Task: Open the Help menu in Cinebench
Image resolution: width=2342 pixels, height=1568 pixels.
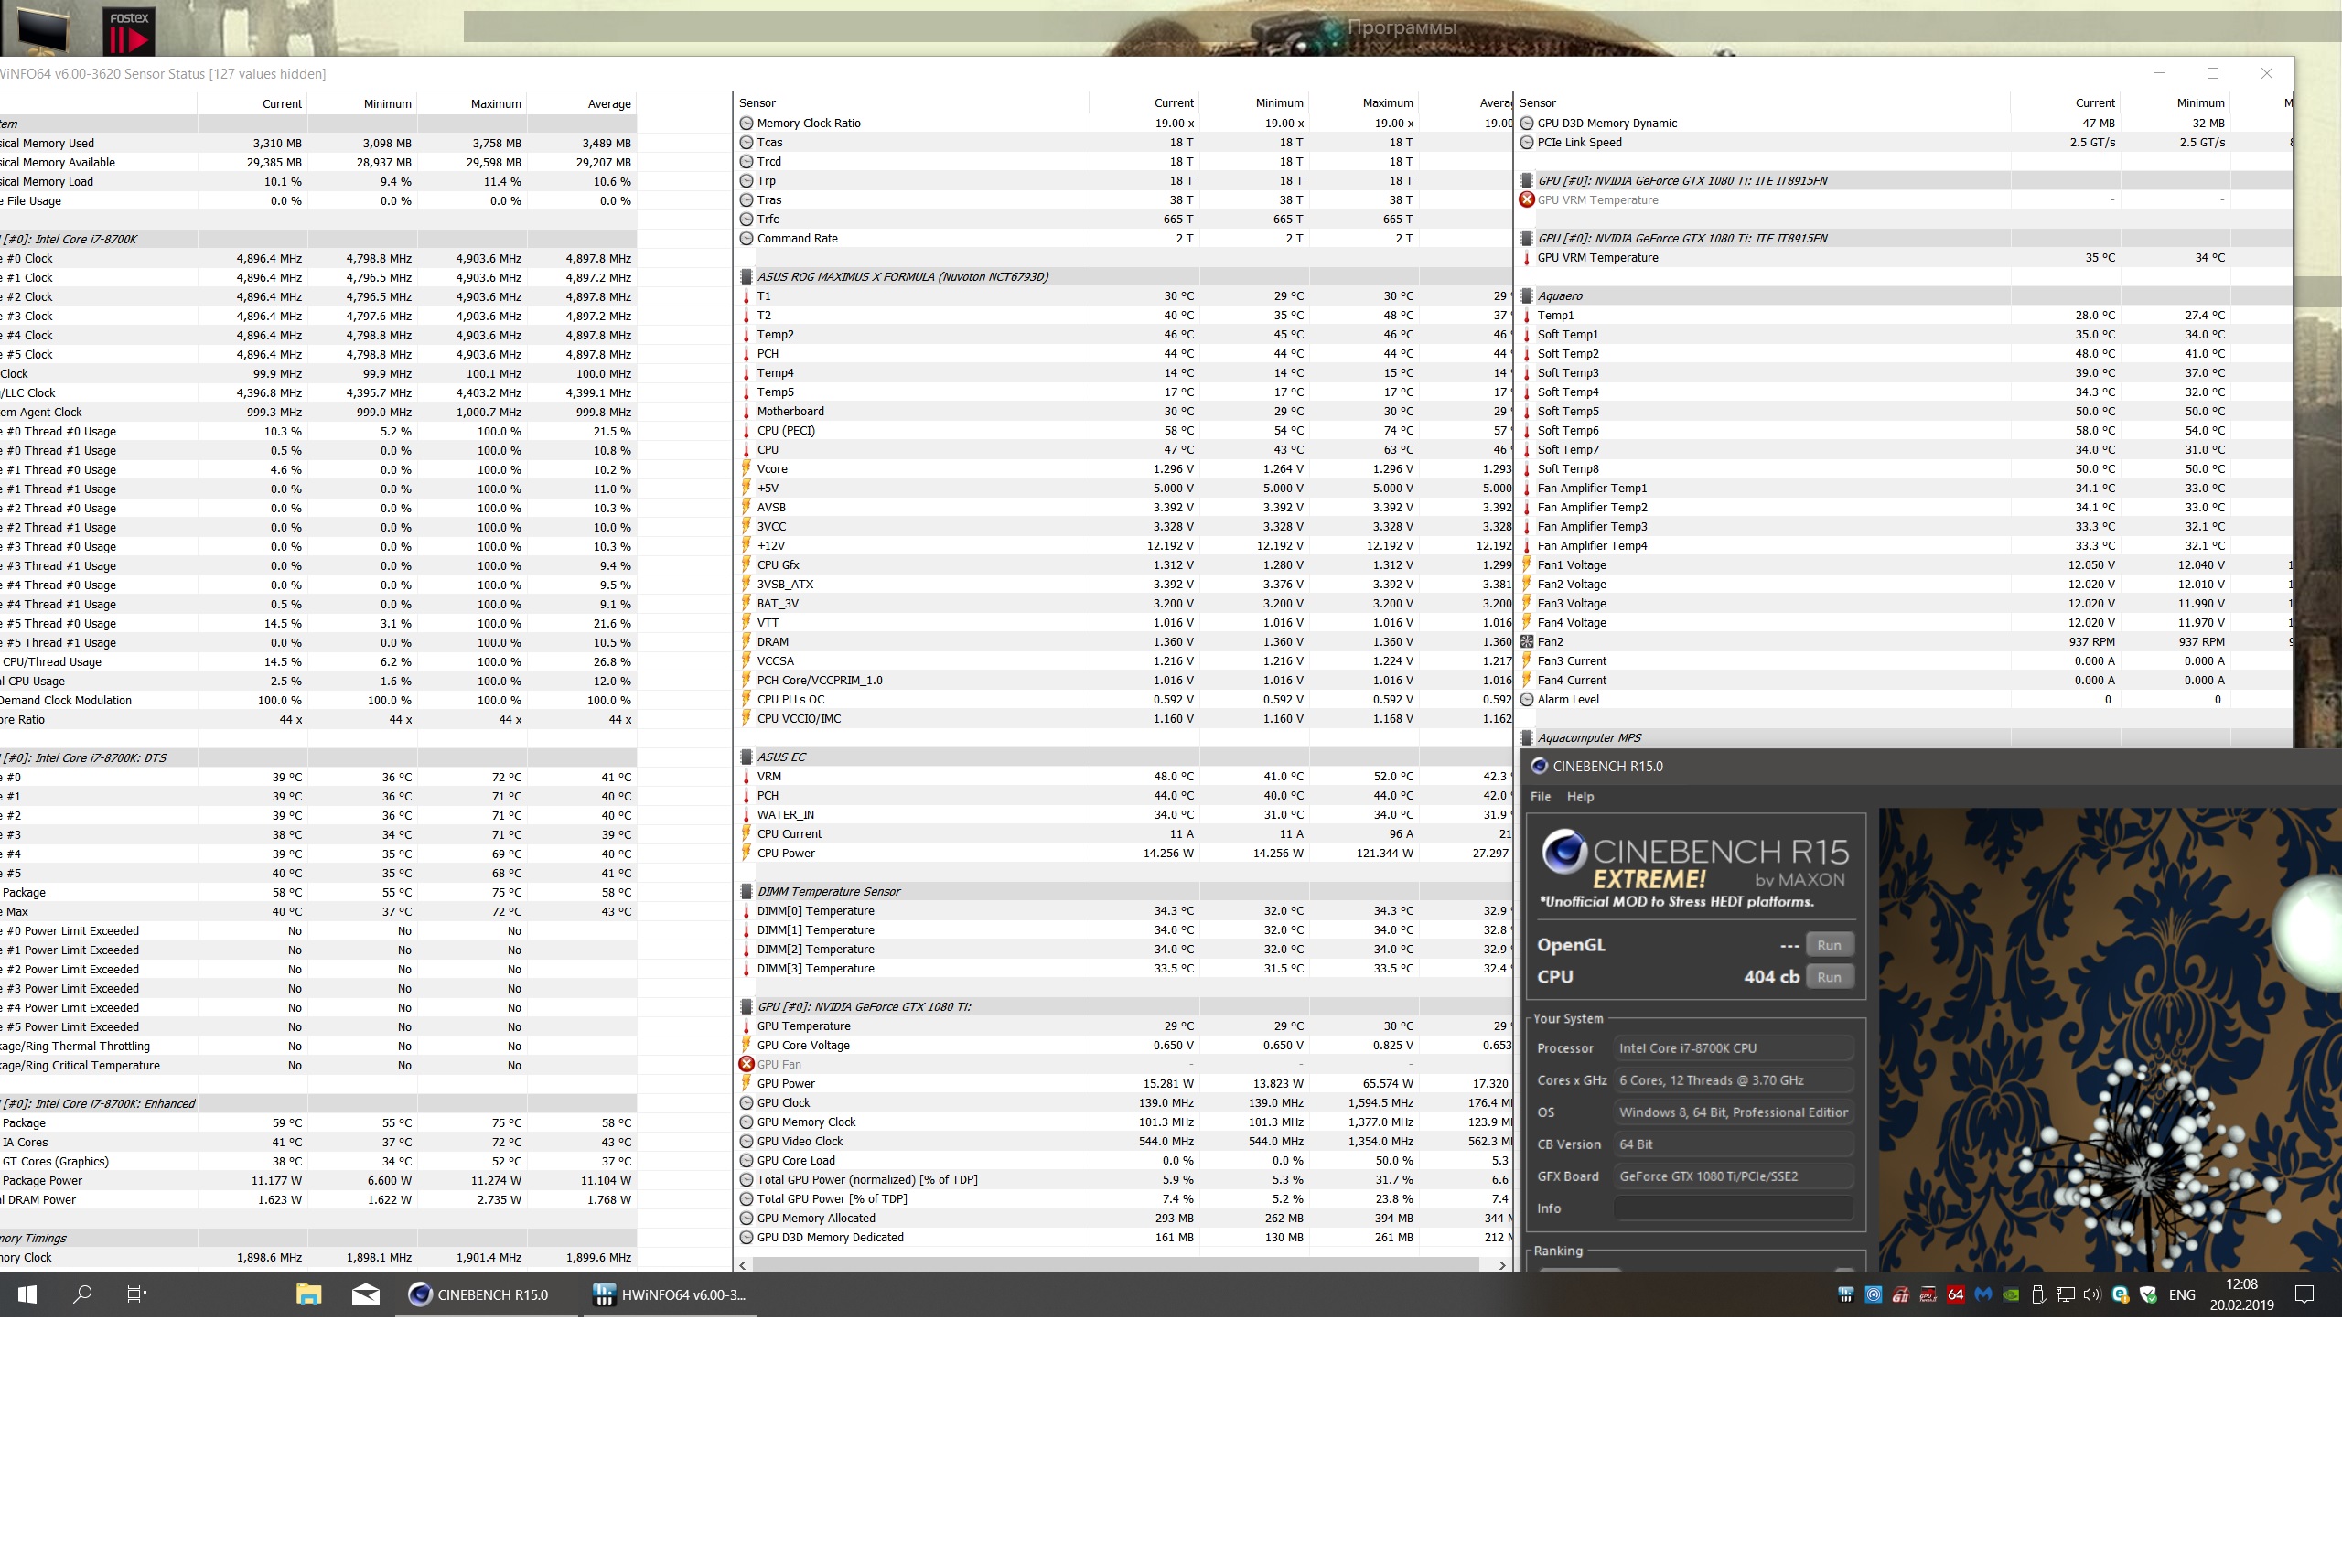Action: [1580, 796]
